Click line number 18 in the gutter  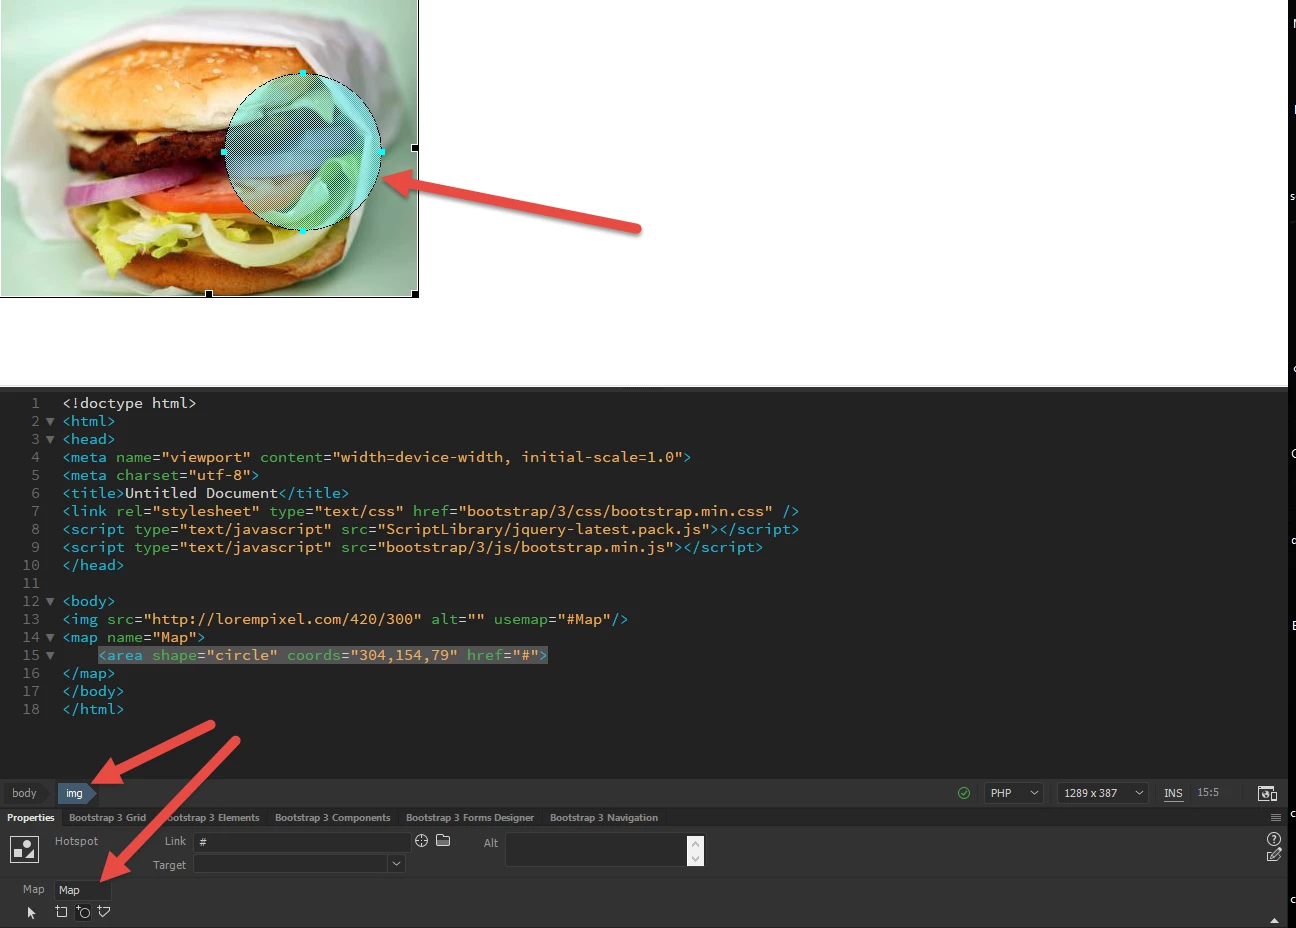pyautogui.click(x=31, y=709)
